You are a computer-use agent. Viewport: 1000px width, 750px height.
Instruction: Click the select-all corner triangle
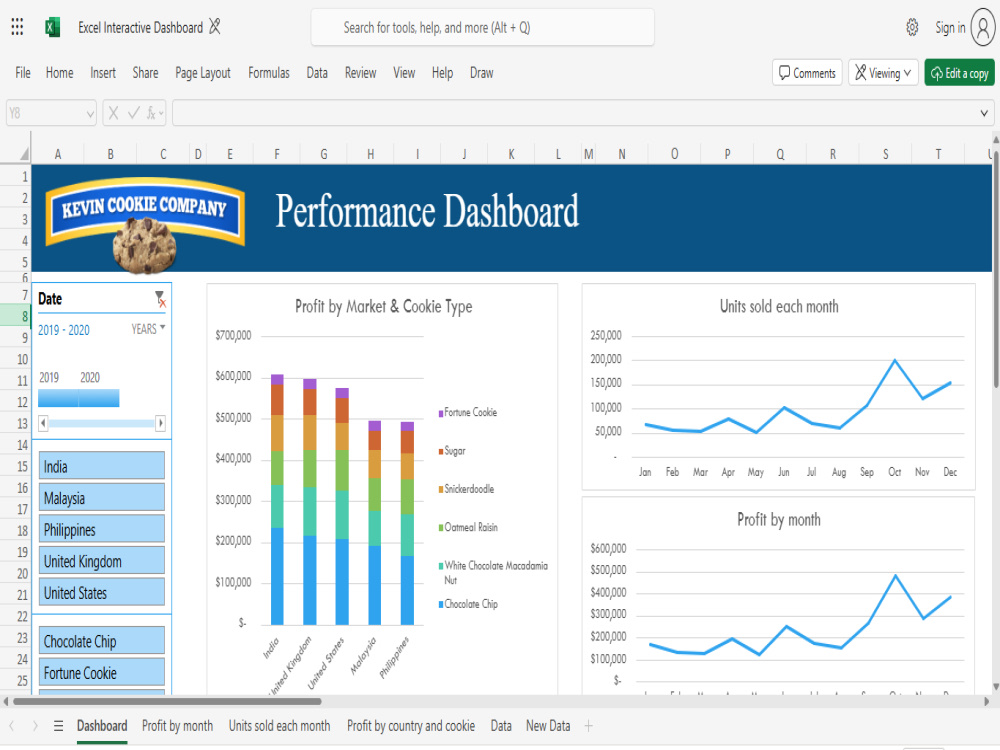click(x=24, y=154)
